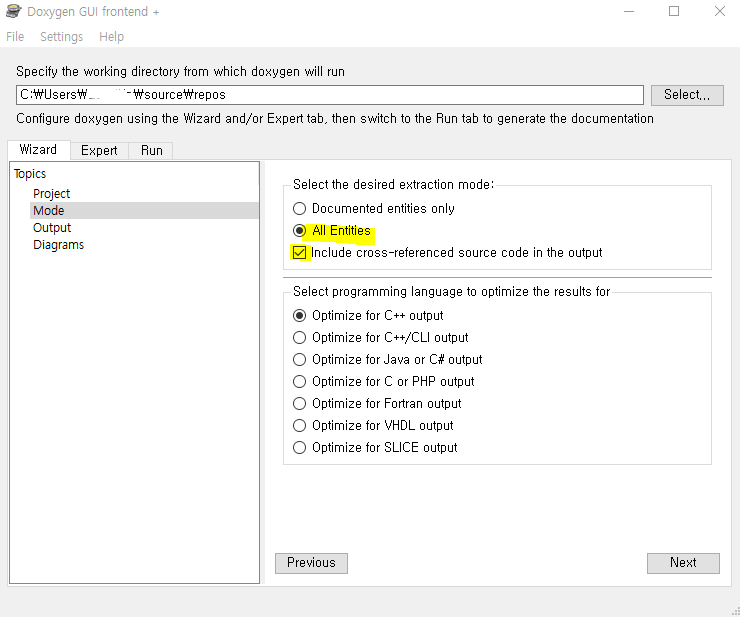Screen dimensions: 740x617
Task: Switch to the Run tab
Action: tap(151, 150)
